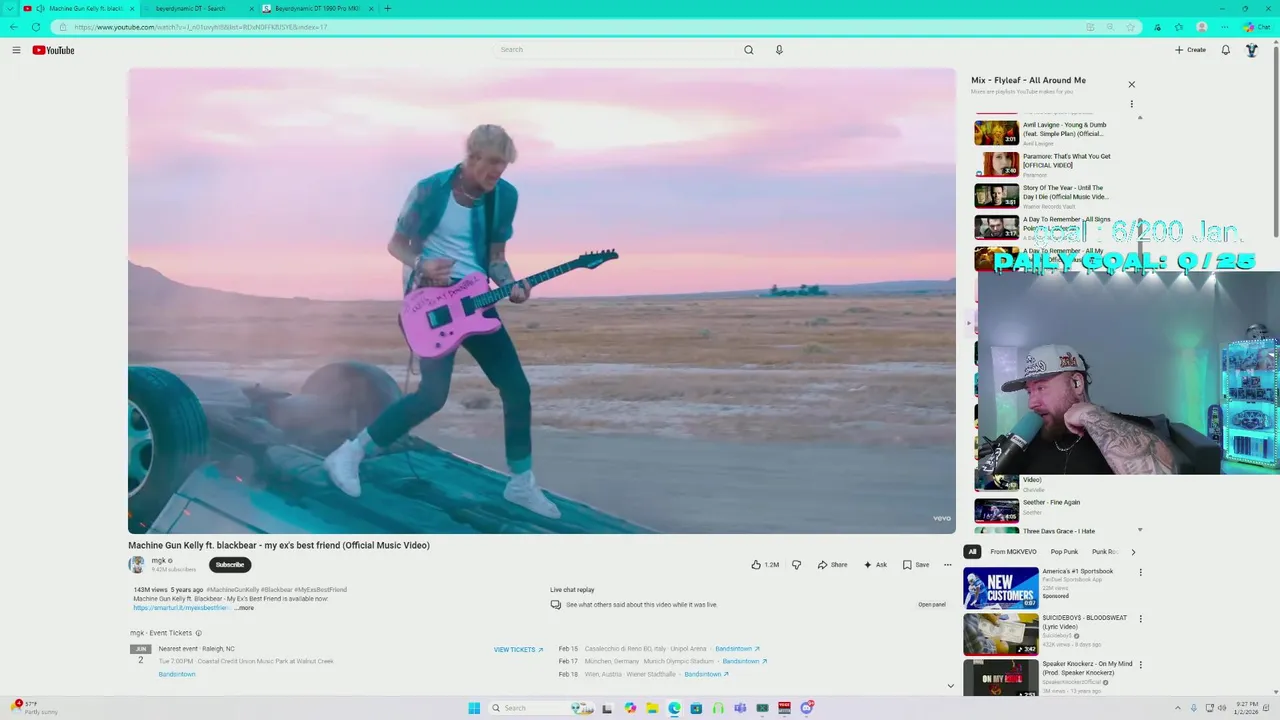Like the video with thumbs-up icon
This screenshot has width=1280, height=720.
click(765, 565)
